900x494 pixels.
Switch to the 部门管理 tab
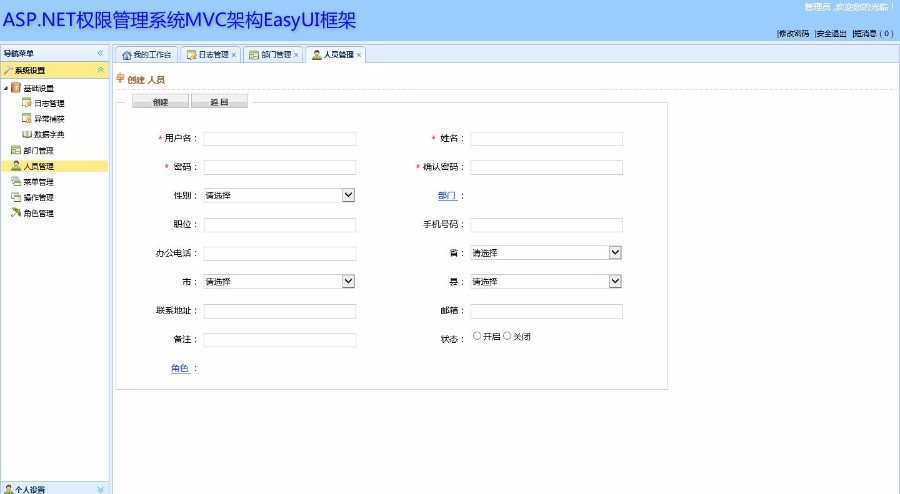(x=273, y=55)
